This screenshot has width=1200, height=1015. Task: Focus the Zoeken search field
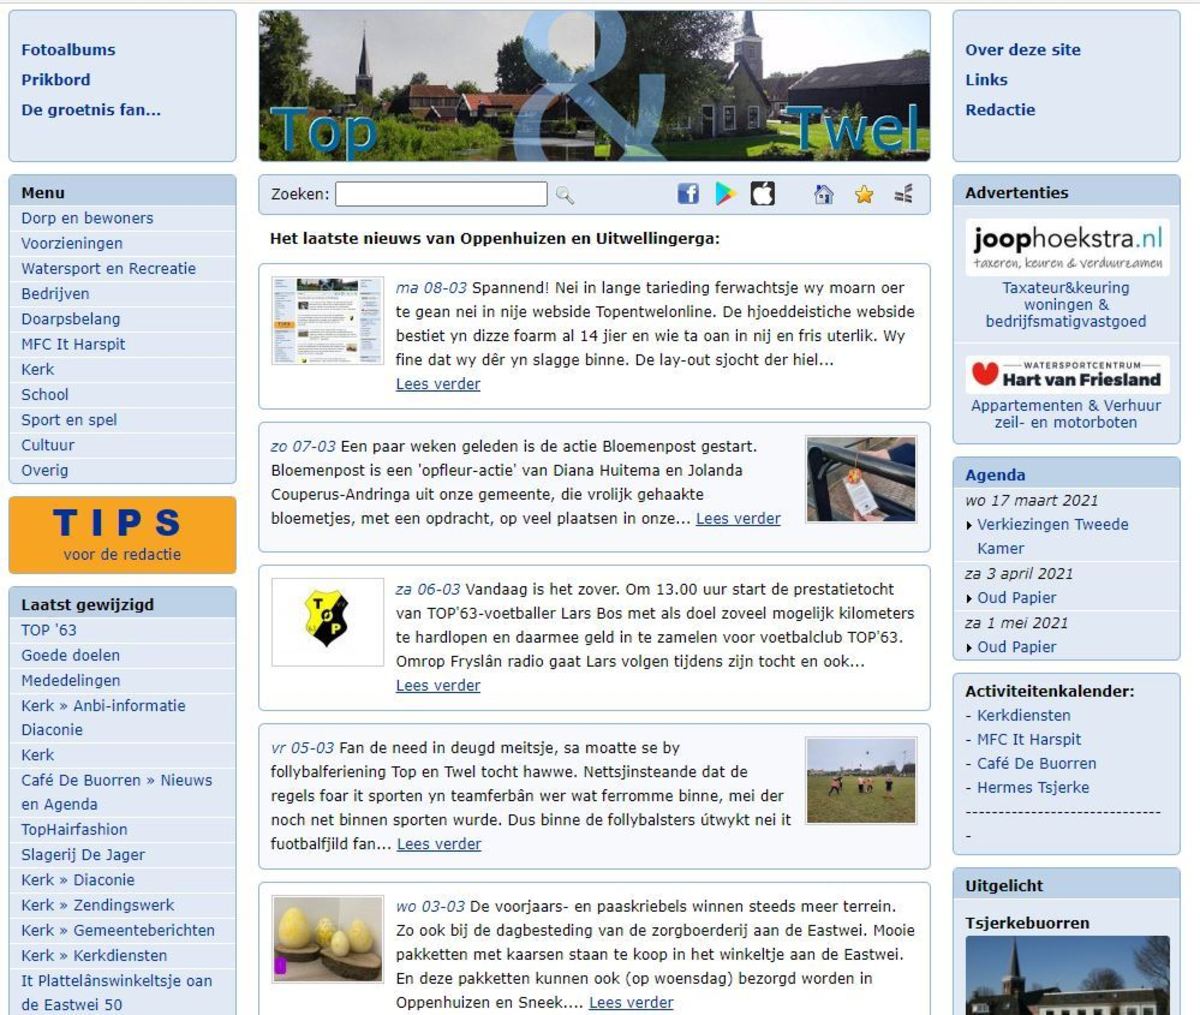click(441, 194)
